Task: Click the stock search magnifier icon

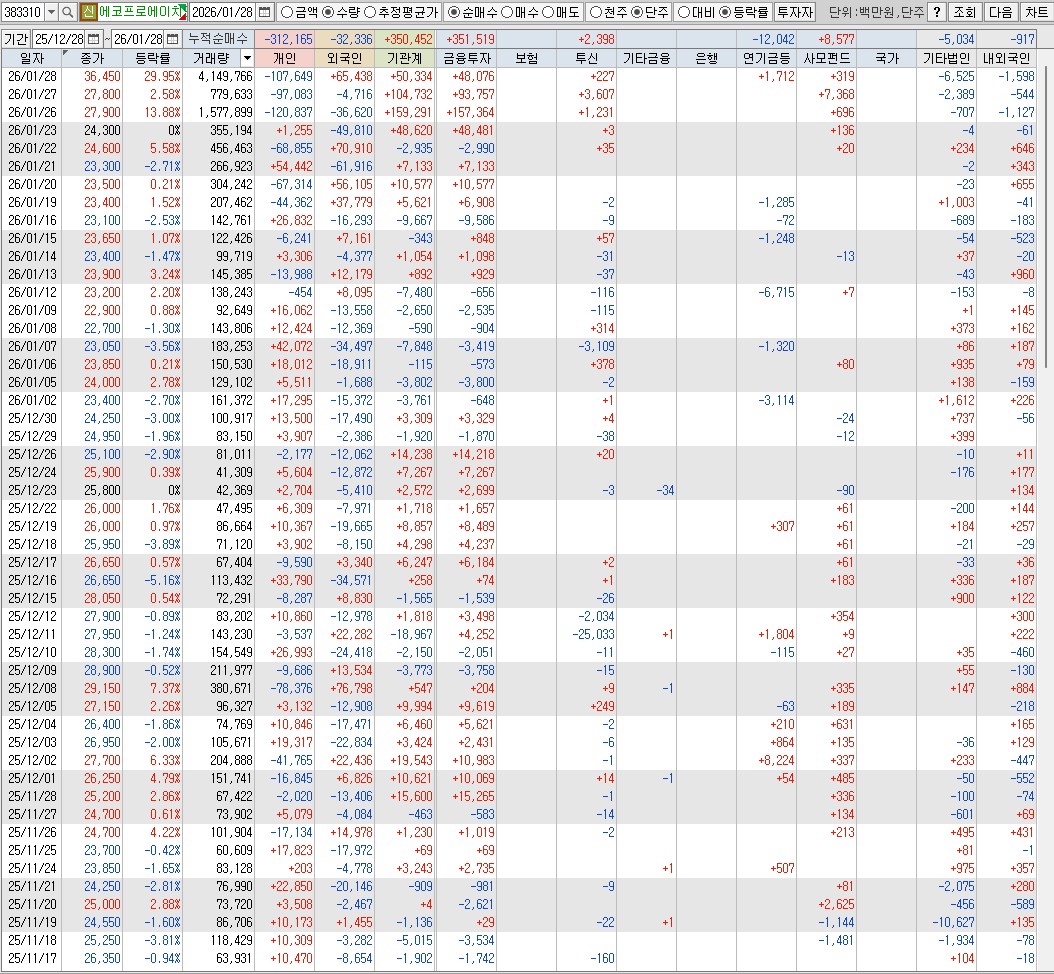Action: point(67,12)
